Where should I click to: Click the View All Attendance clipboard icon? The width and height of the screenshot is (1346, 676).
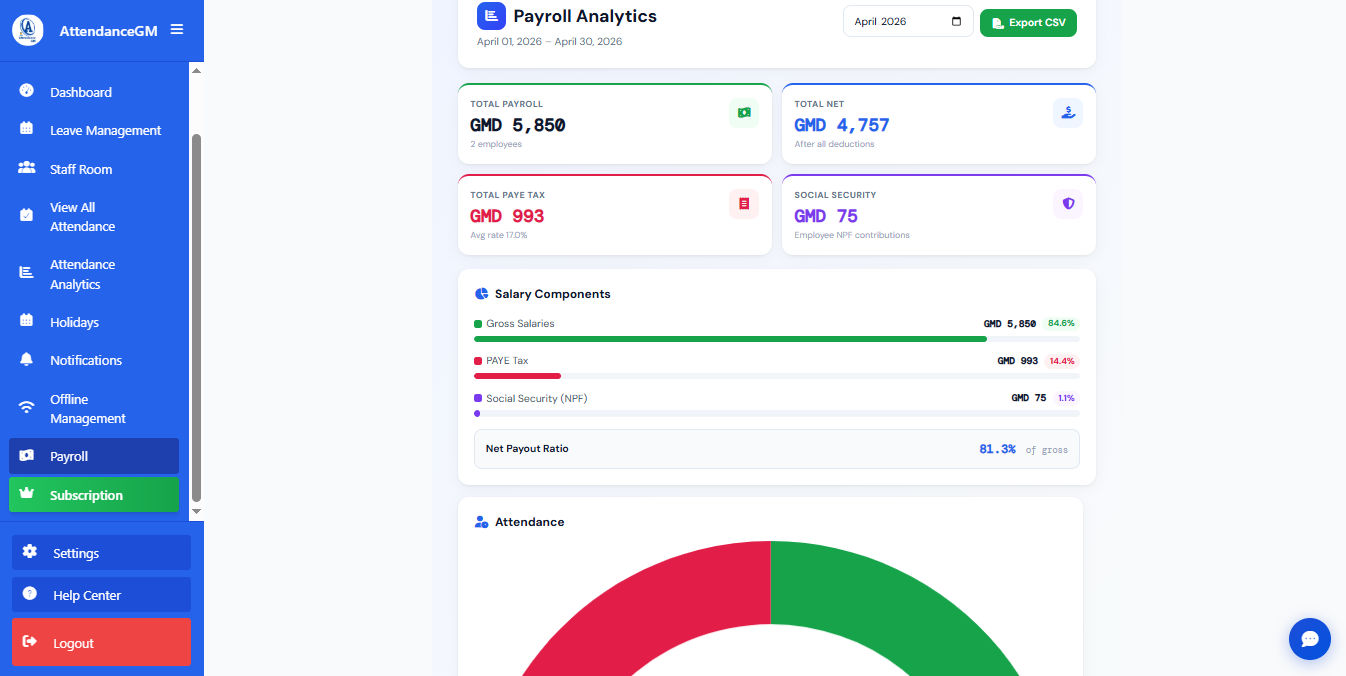[x=27, y=216]
